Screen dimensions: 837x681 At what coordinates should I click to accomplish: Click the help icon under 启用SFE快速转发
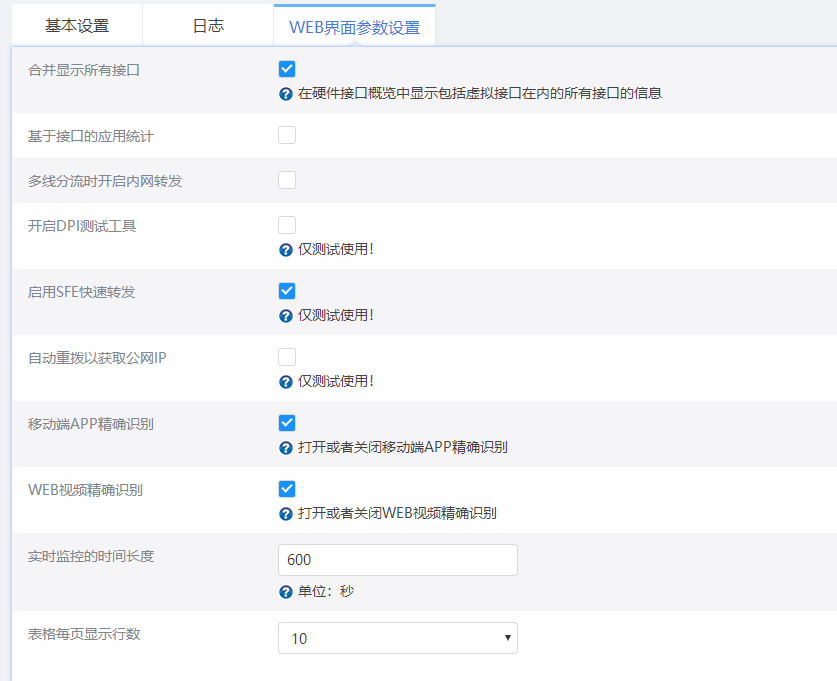[286, 316]
